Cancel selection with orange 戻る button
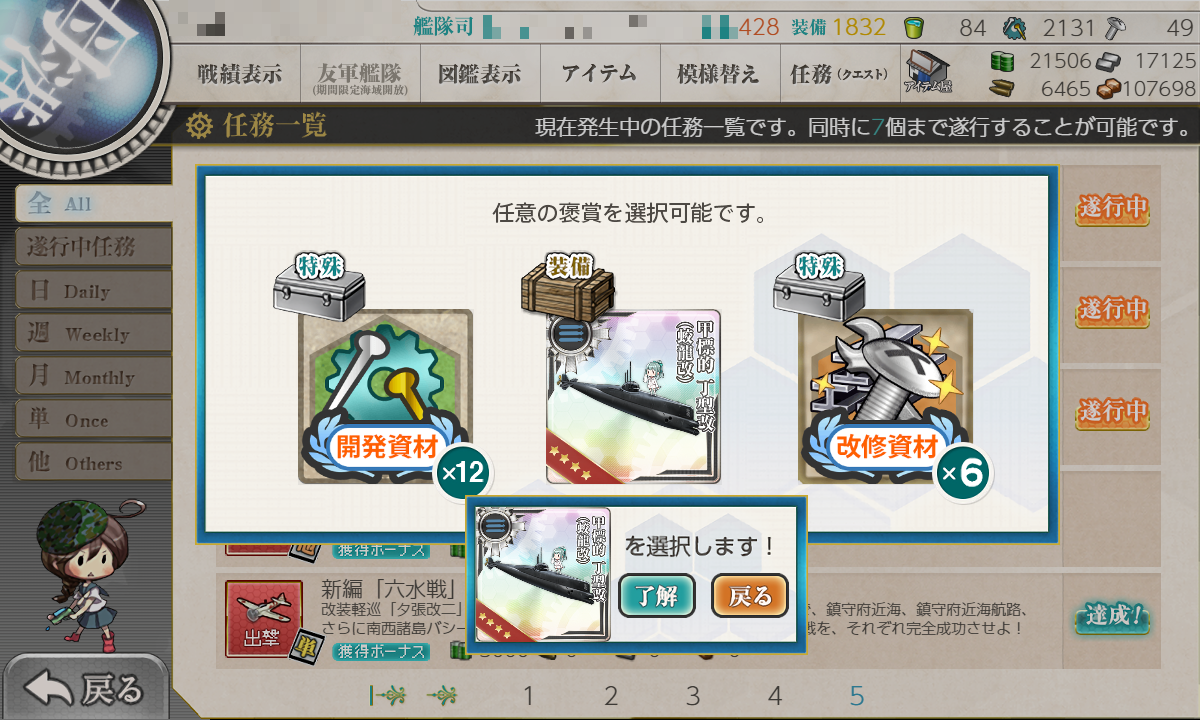1200x720 pixels. coord(750,597)
